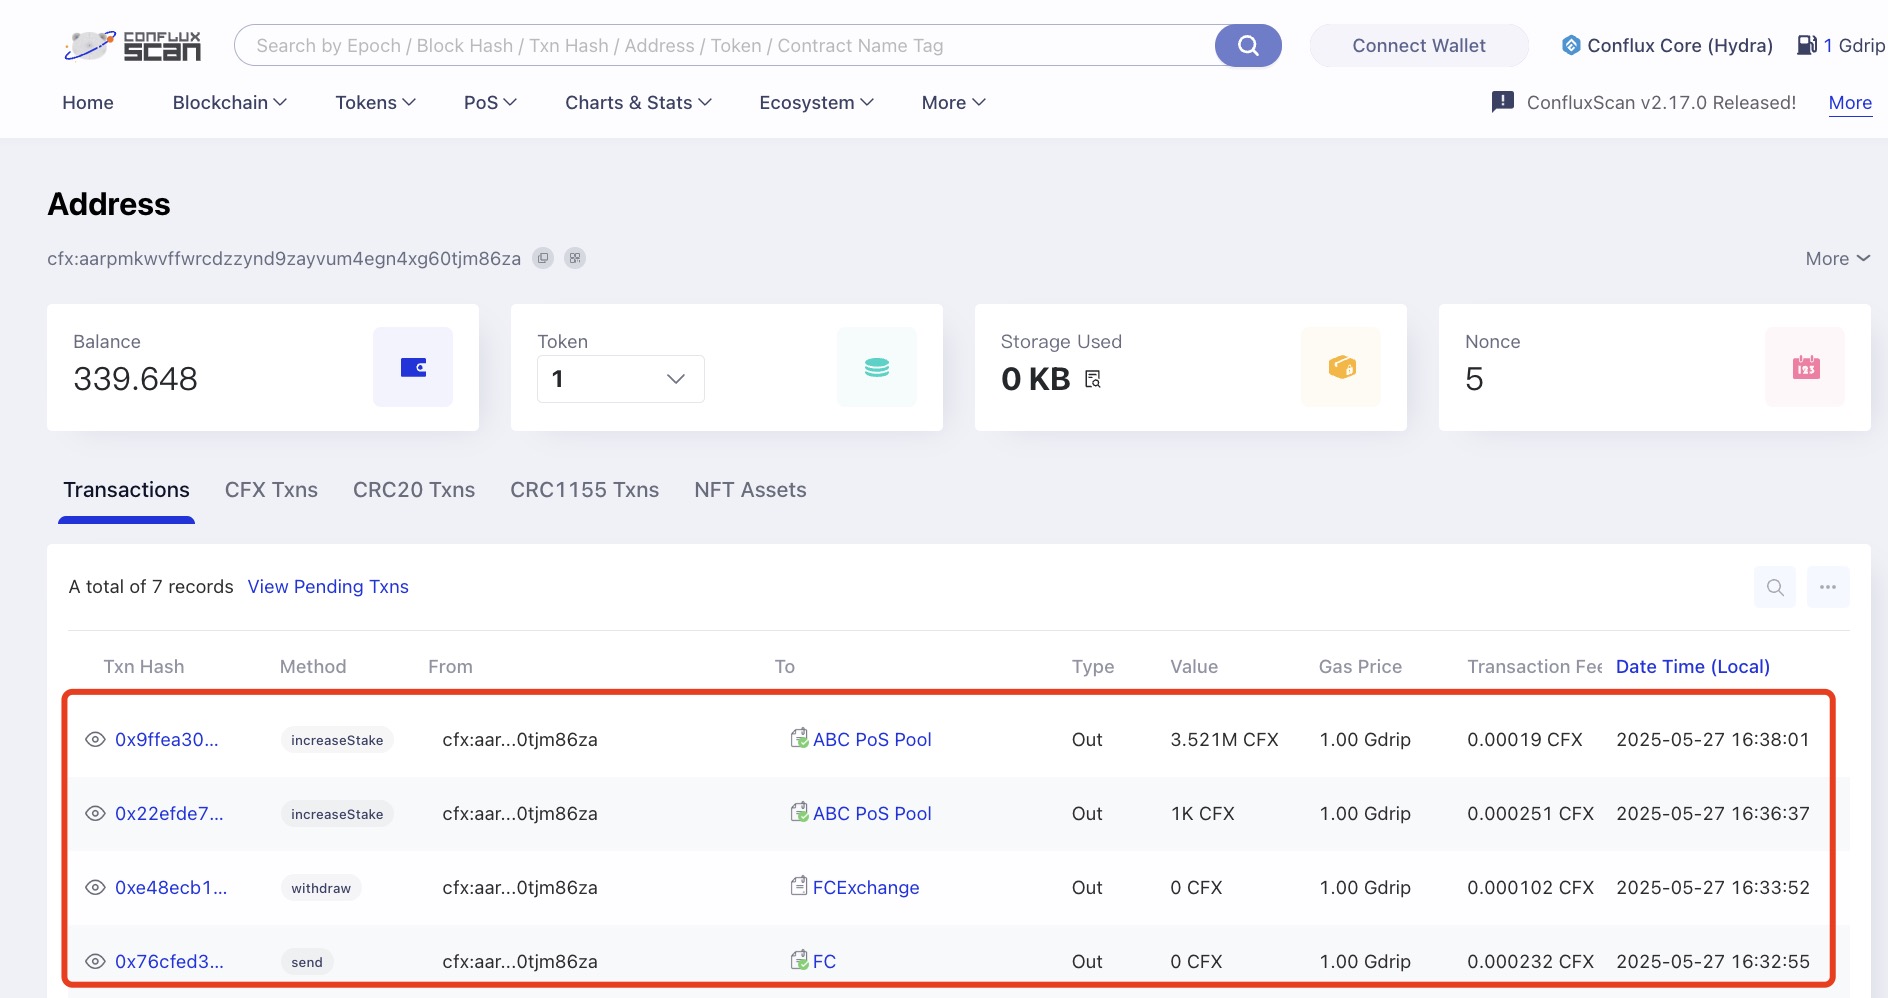Click the Storage Used box icon
This screenshot has width=1888, height=998.
pos(1341,367)
